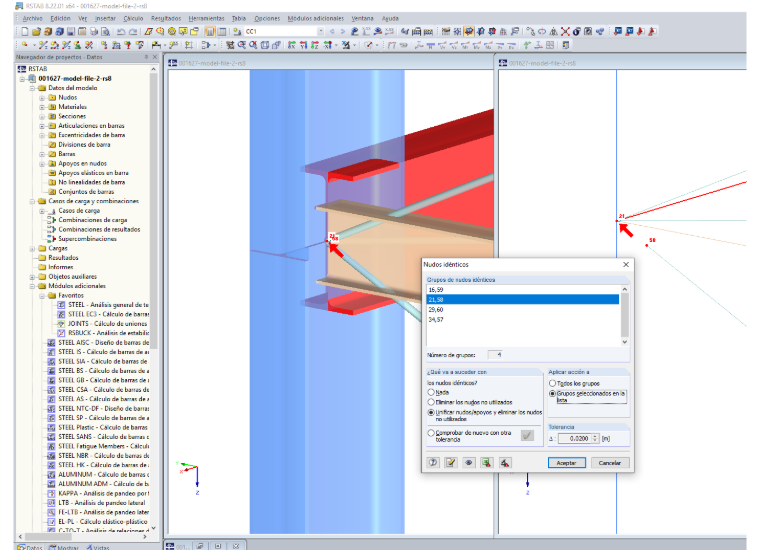Click the Cancelar button
Screen dimensions: 760x550
610,463
